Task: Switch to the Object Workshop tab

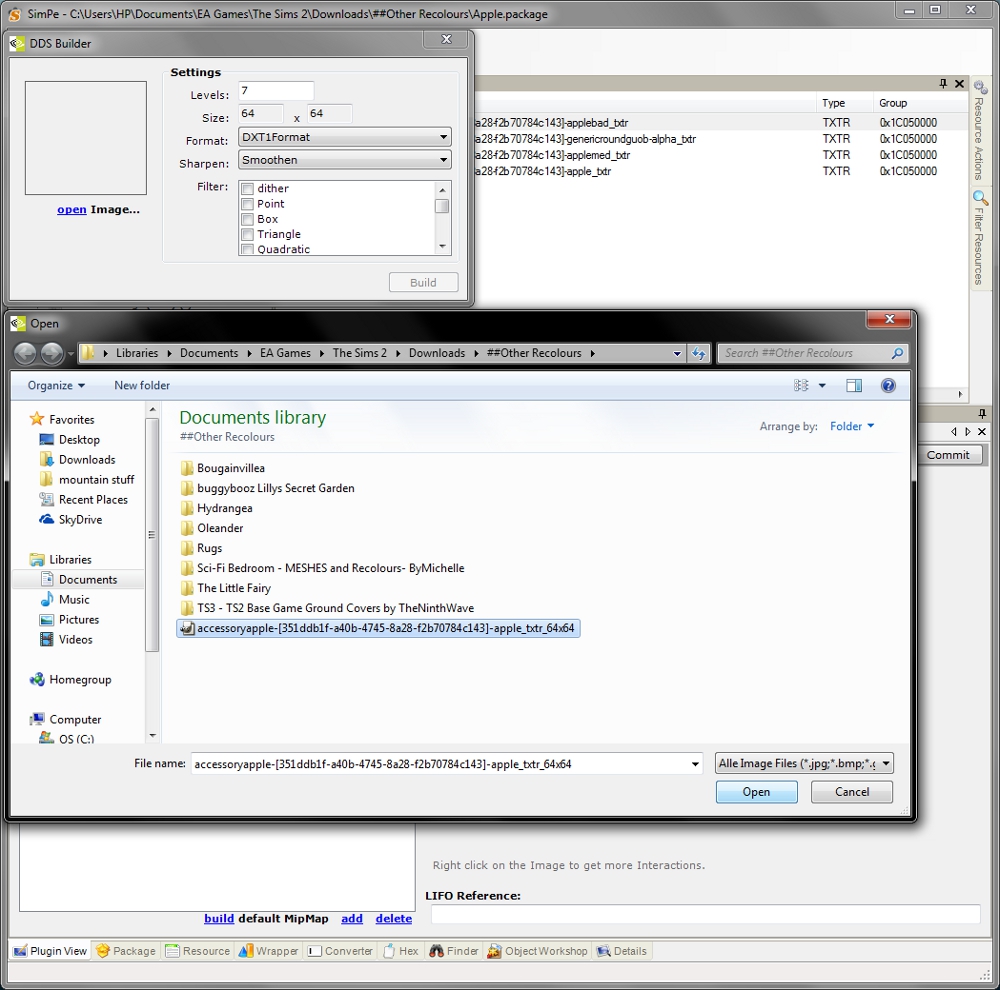Action: tap(538, 951)
